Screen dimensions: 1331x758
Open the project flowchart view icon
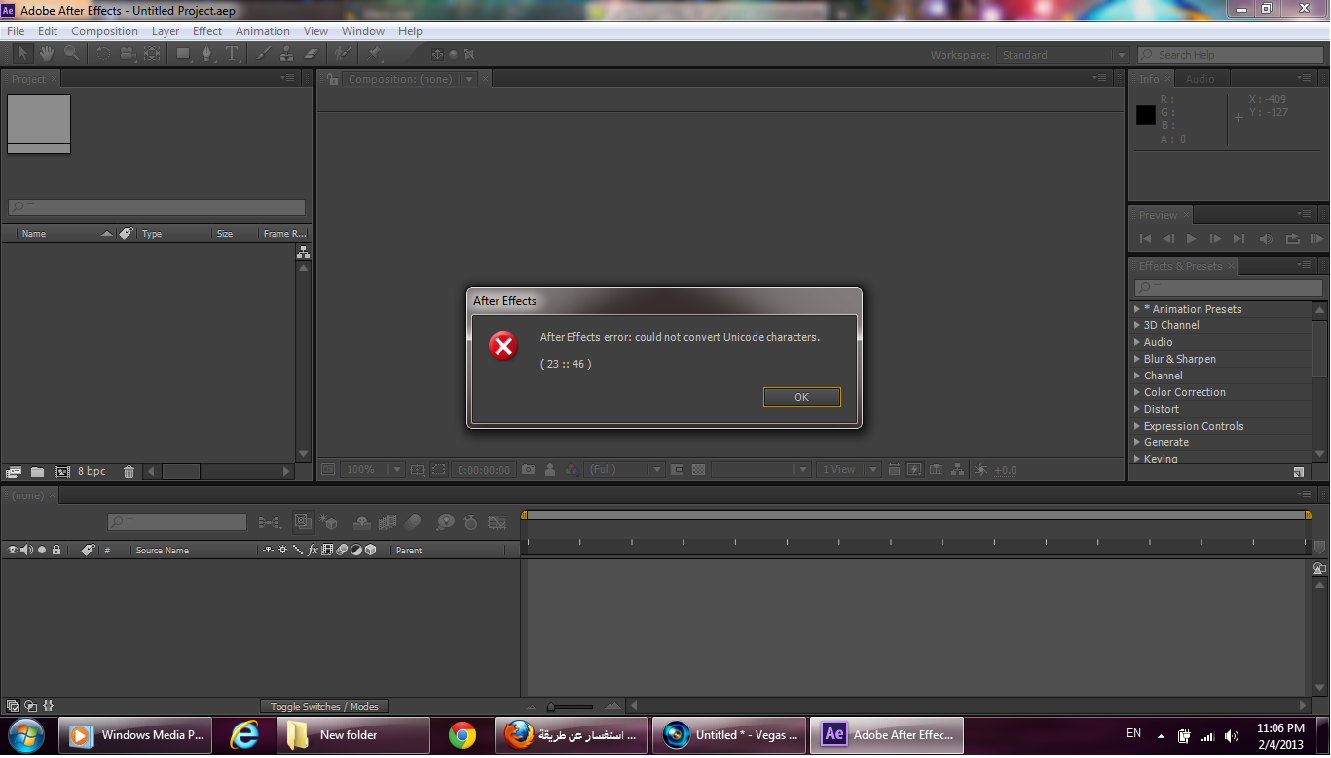[303, 253]
